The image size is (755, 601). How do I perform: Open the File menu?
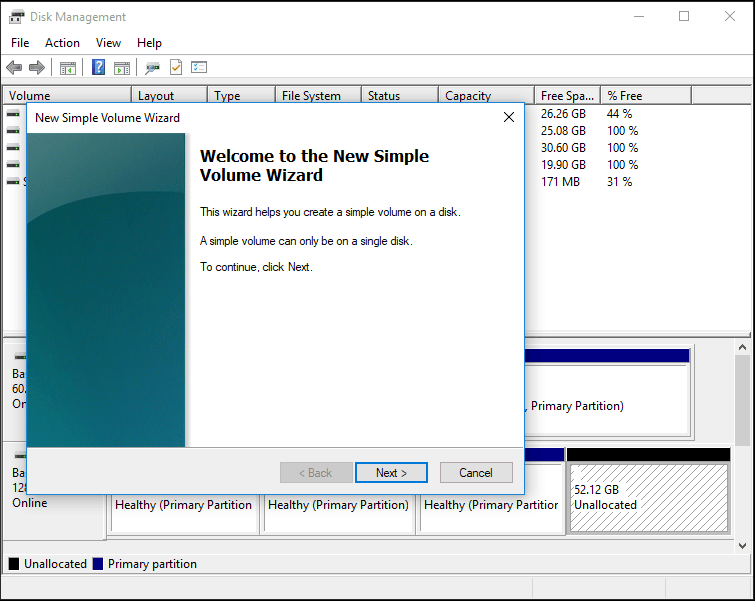pos(20,43)
